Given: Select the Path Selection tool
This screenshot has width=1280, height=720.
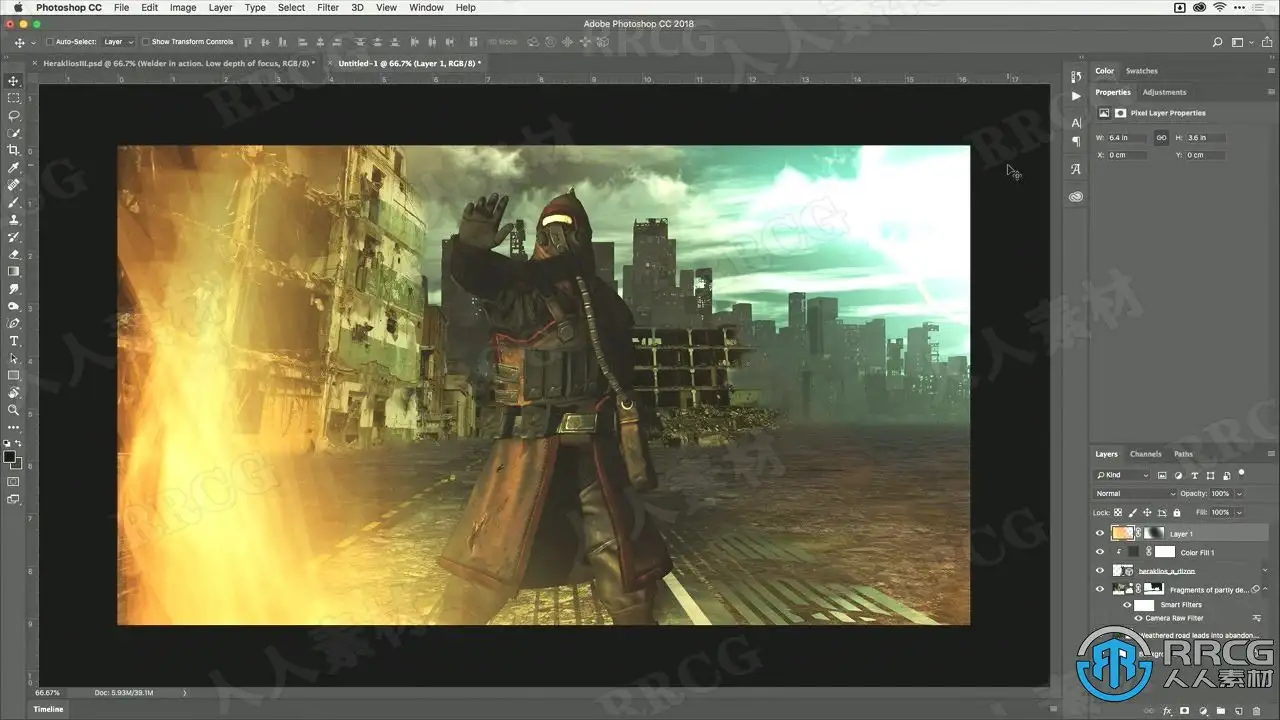Looking at the screenshot, I should click(14, 358).
